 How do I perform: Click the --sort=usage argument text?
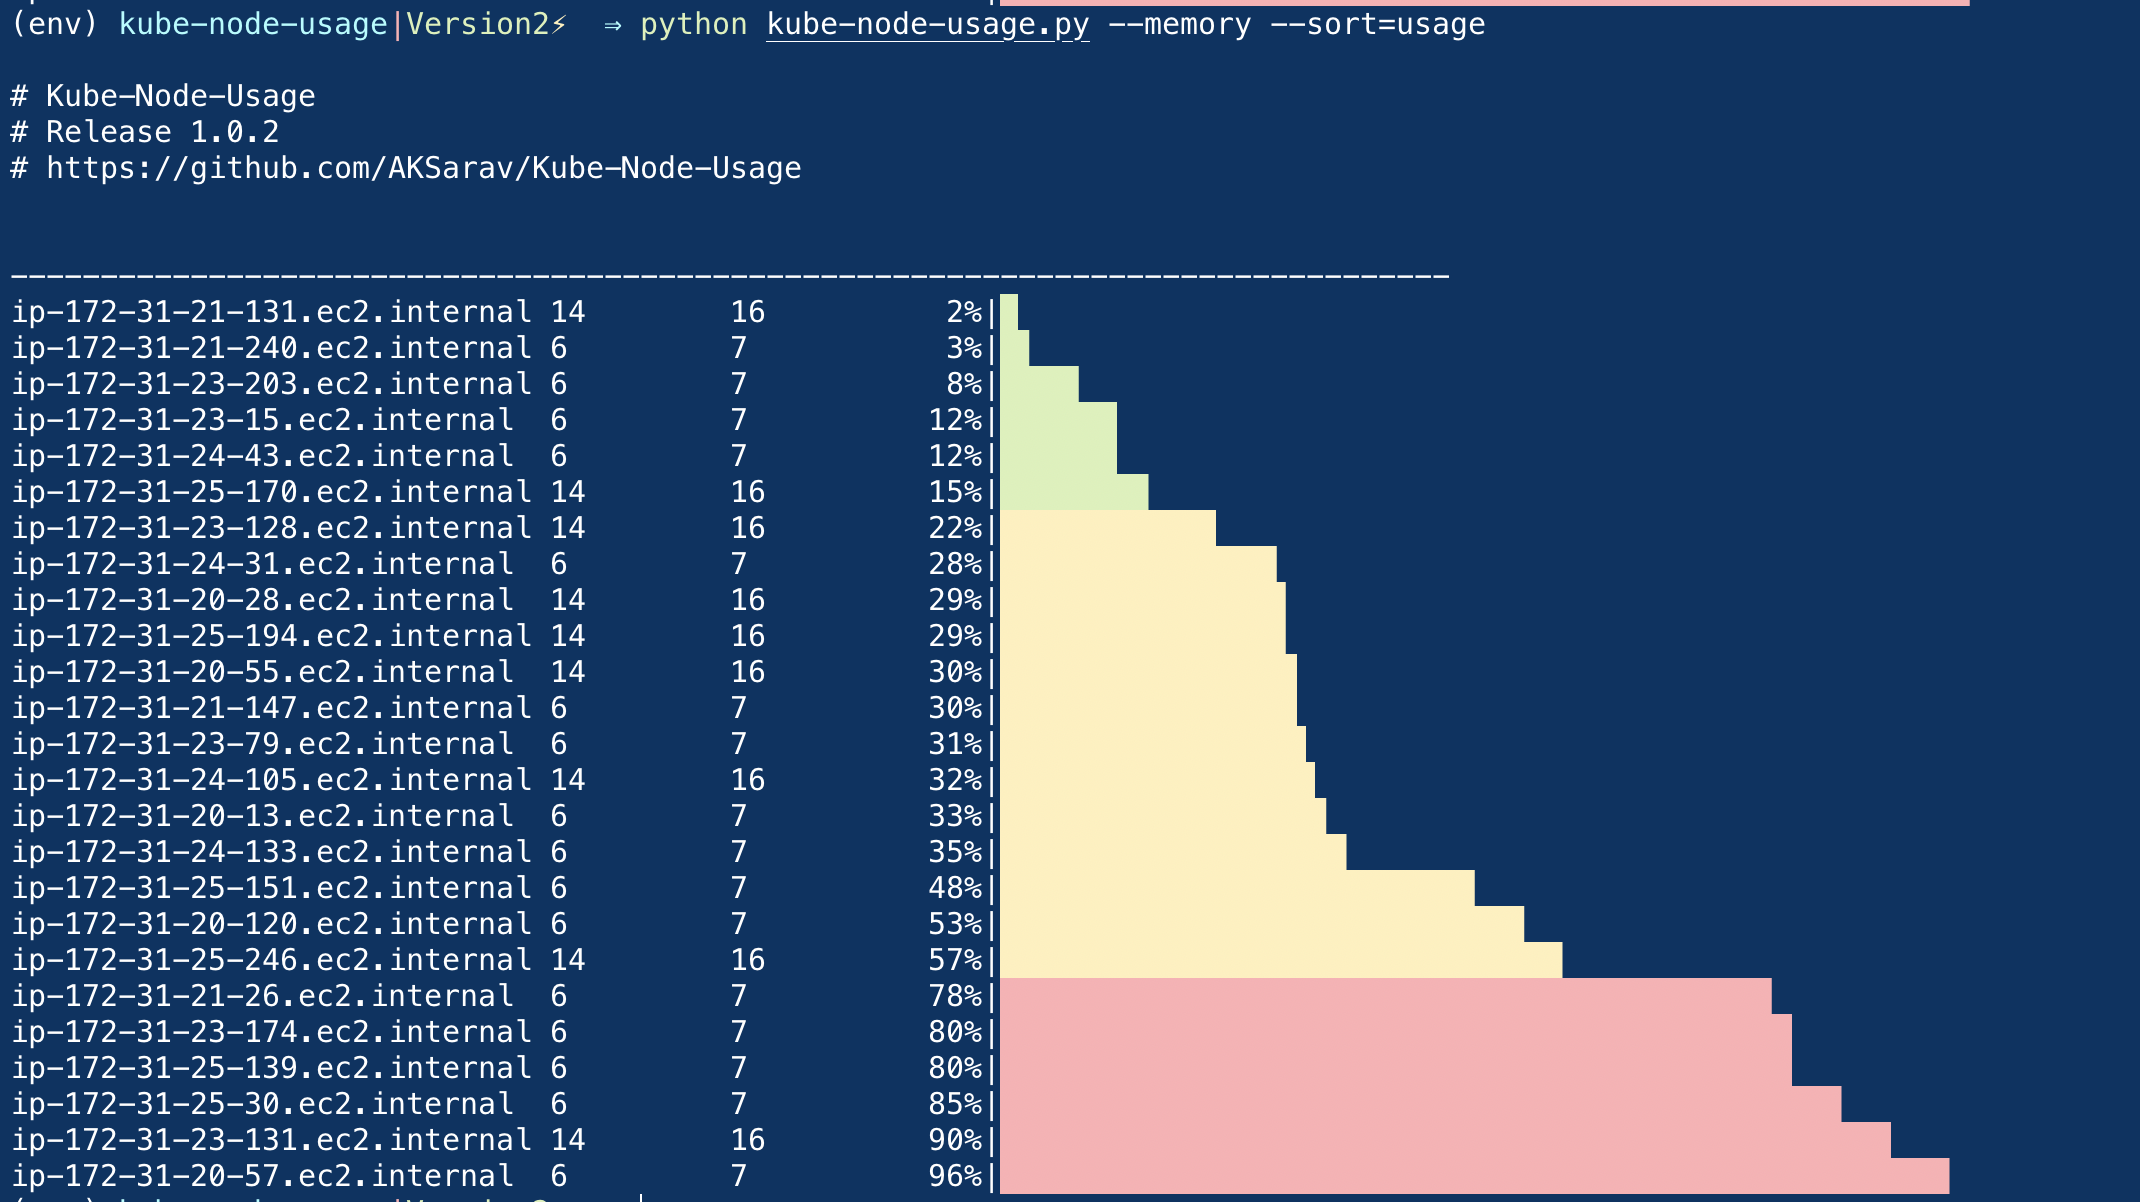[1377, 24]
